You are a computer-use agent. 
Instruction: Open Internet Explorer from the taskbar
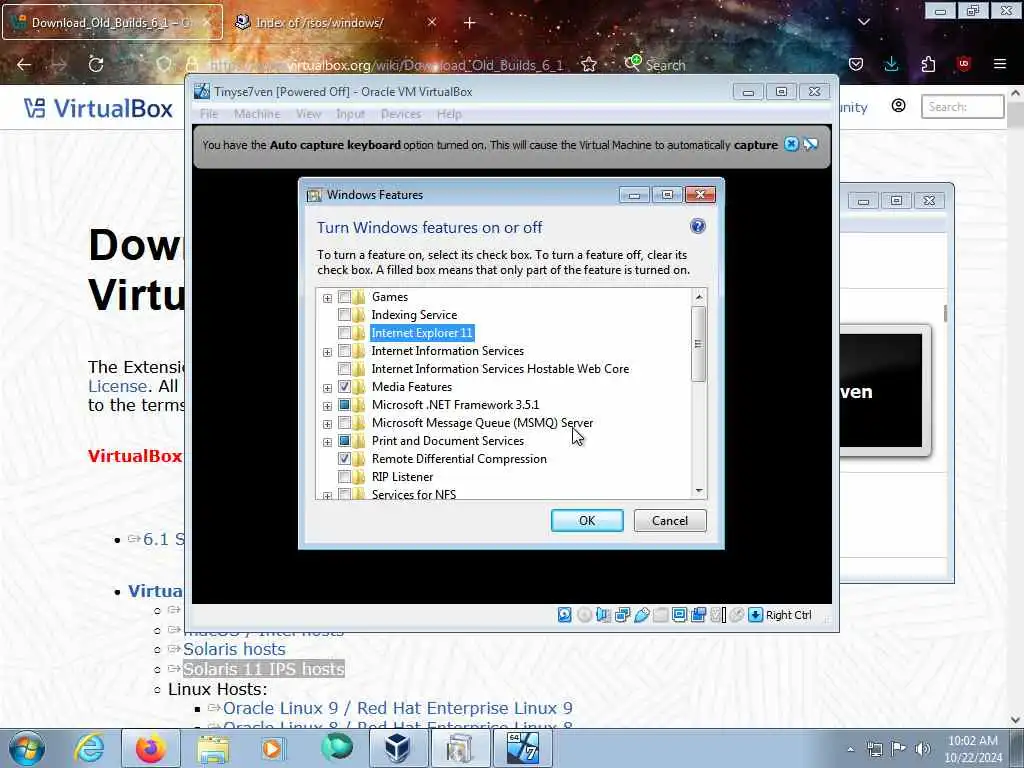tap(89, 748)
